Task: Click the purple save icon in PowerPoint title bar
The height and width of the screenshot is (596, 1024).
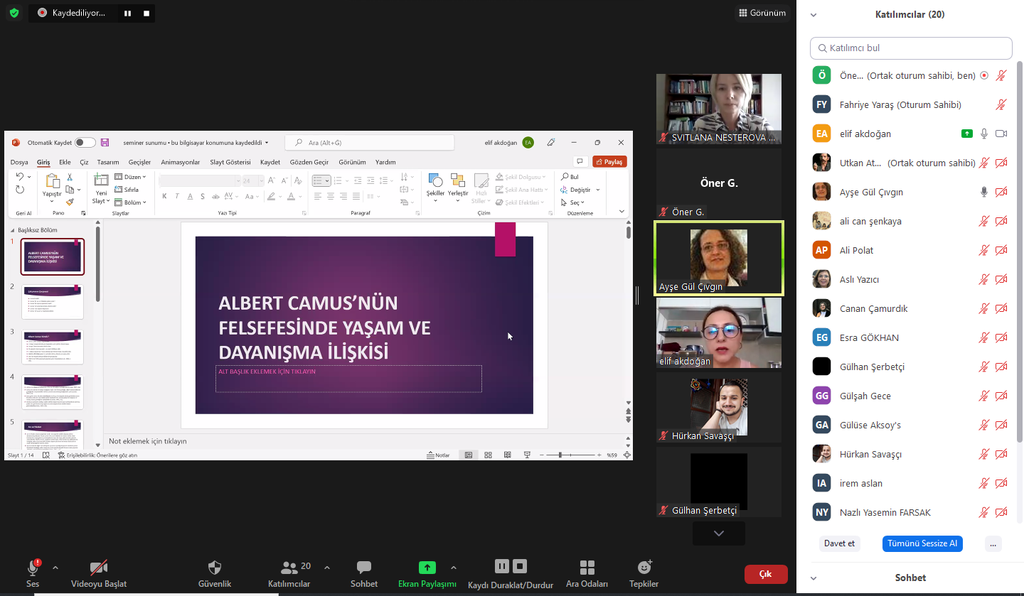Action: [104, 142]
